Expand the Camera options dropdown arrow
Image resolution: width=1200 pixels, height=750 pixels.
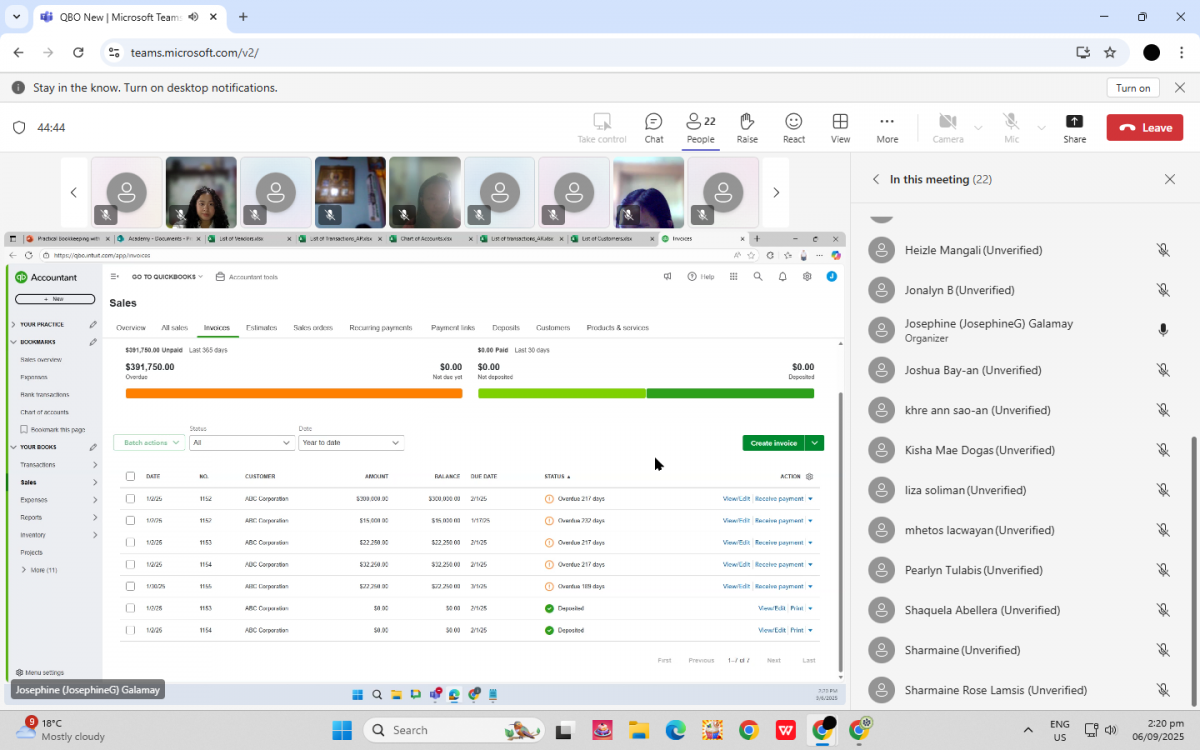(x=978, y=128)
